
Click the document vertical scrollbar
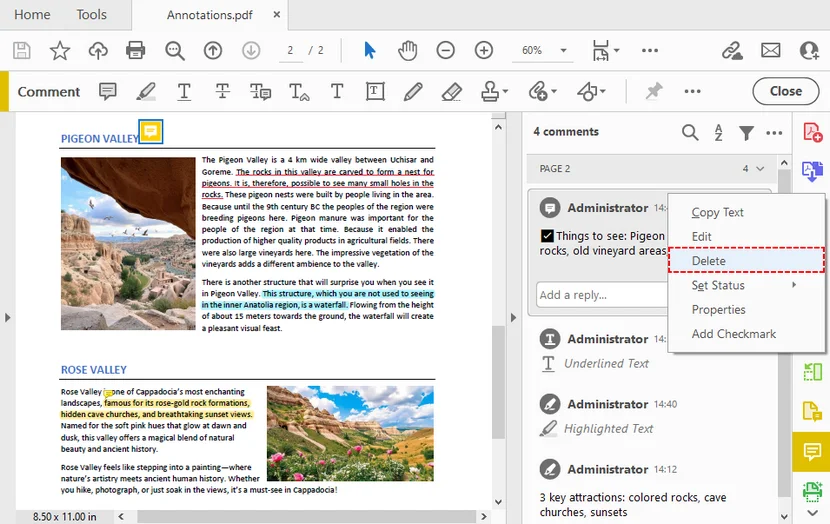tap(498, 382)
